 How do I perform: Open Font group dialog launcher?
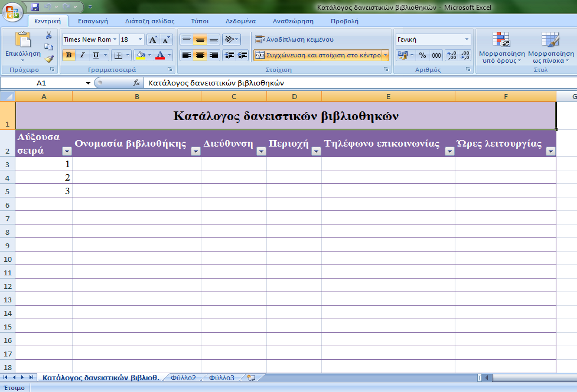(x=170, y=69)
